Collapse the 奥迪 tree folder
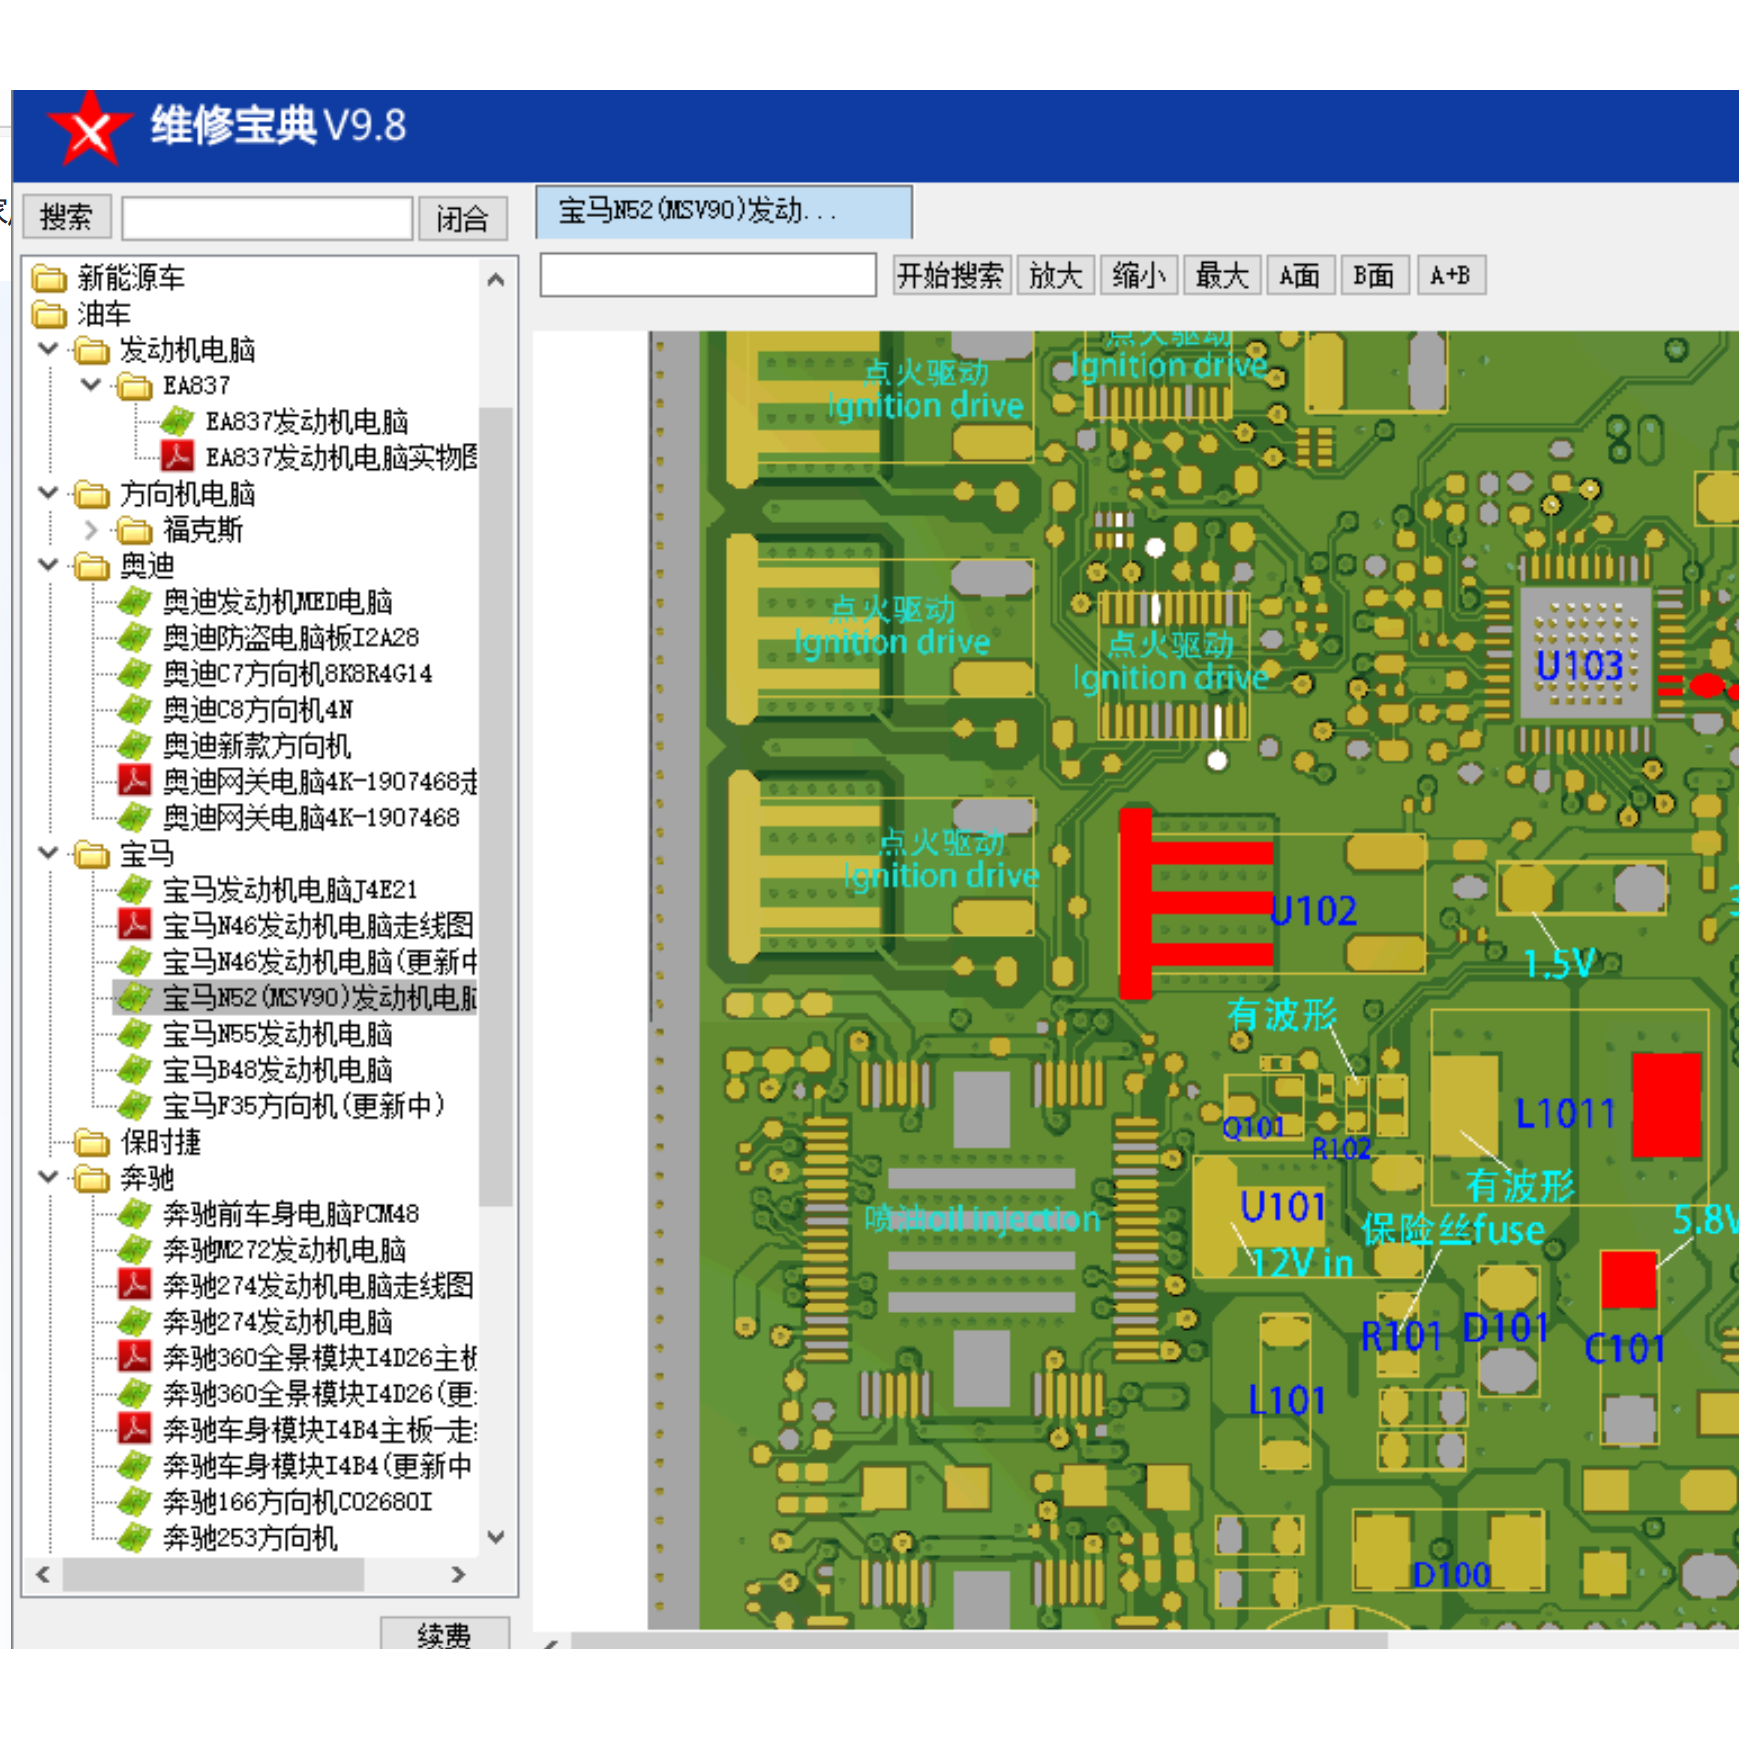 tap(48, 565)
